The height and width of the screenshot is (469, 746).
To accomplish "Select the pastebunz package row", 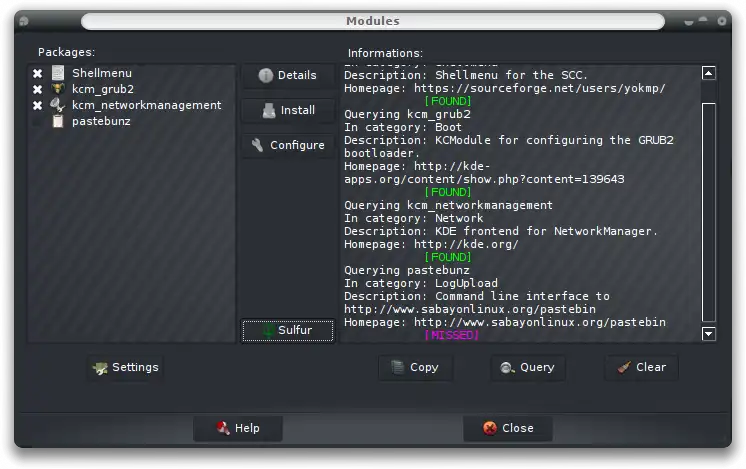I will (x=131, y=121).
